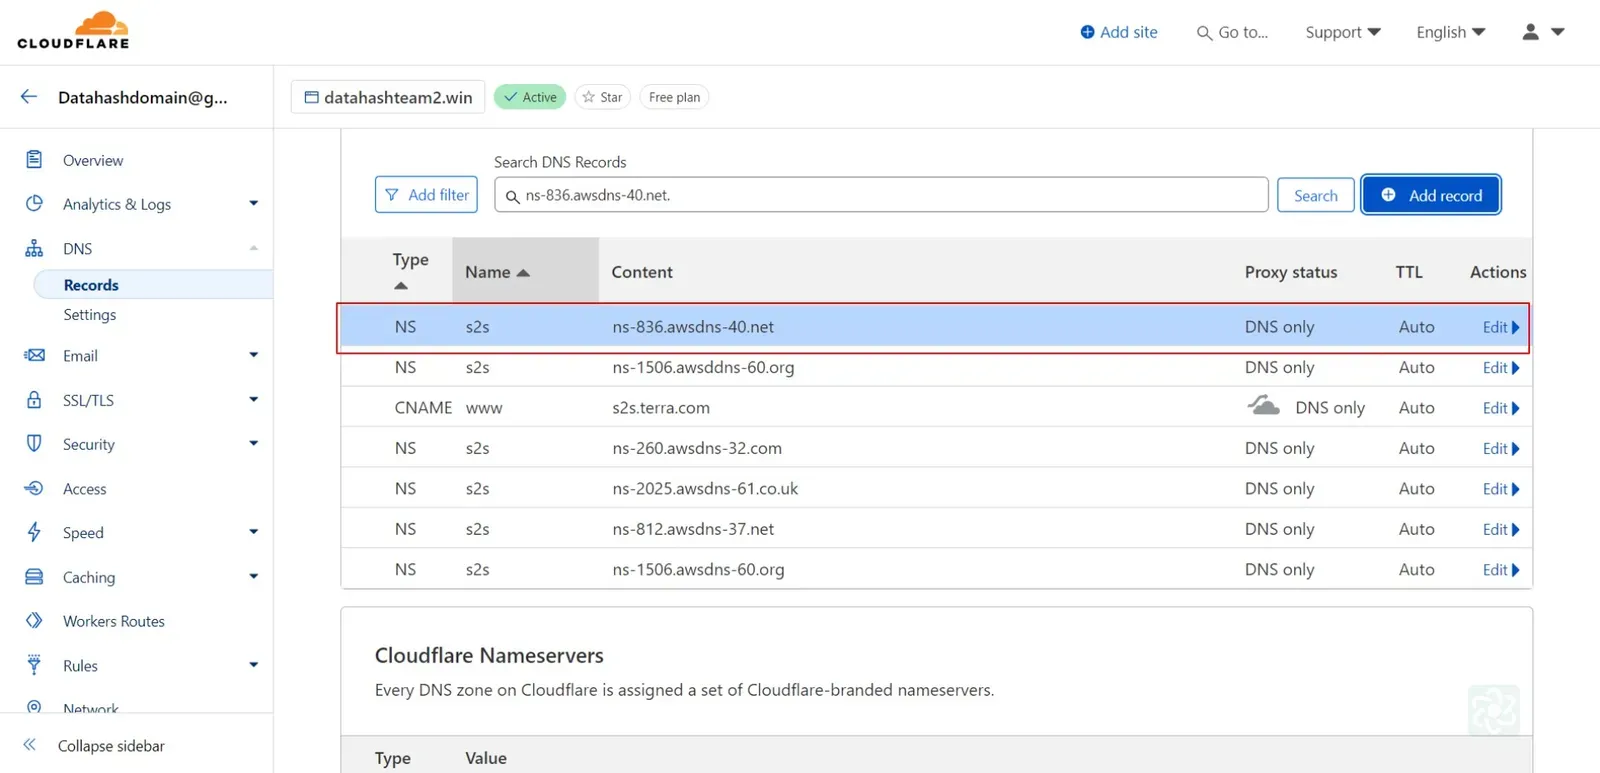Edit the ns-836.awsdns-40.net record
This screenshot has width=1600, height=773.
(x=1500, y=327)
